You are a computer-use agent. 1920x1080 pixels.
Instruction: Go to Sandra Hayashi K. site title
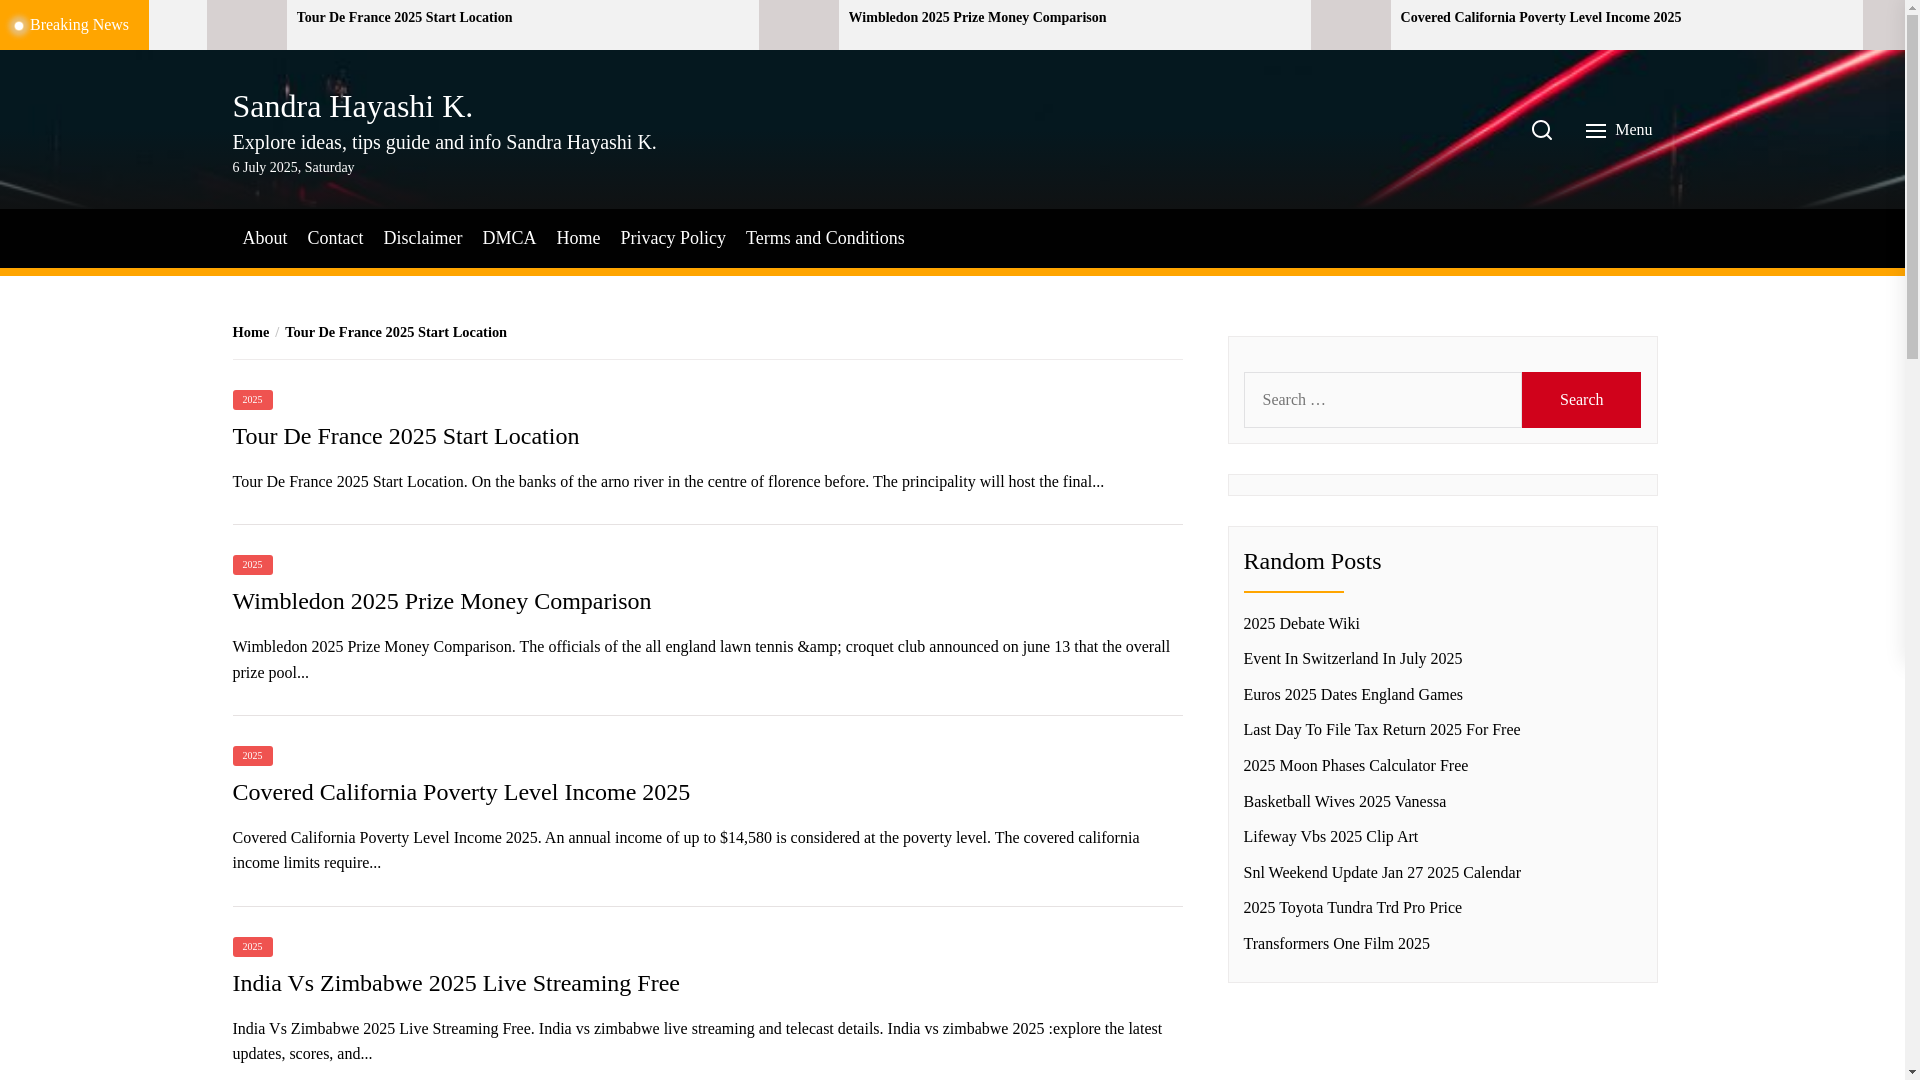coord(352,106)
